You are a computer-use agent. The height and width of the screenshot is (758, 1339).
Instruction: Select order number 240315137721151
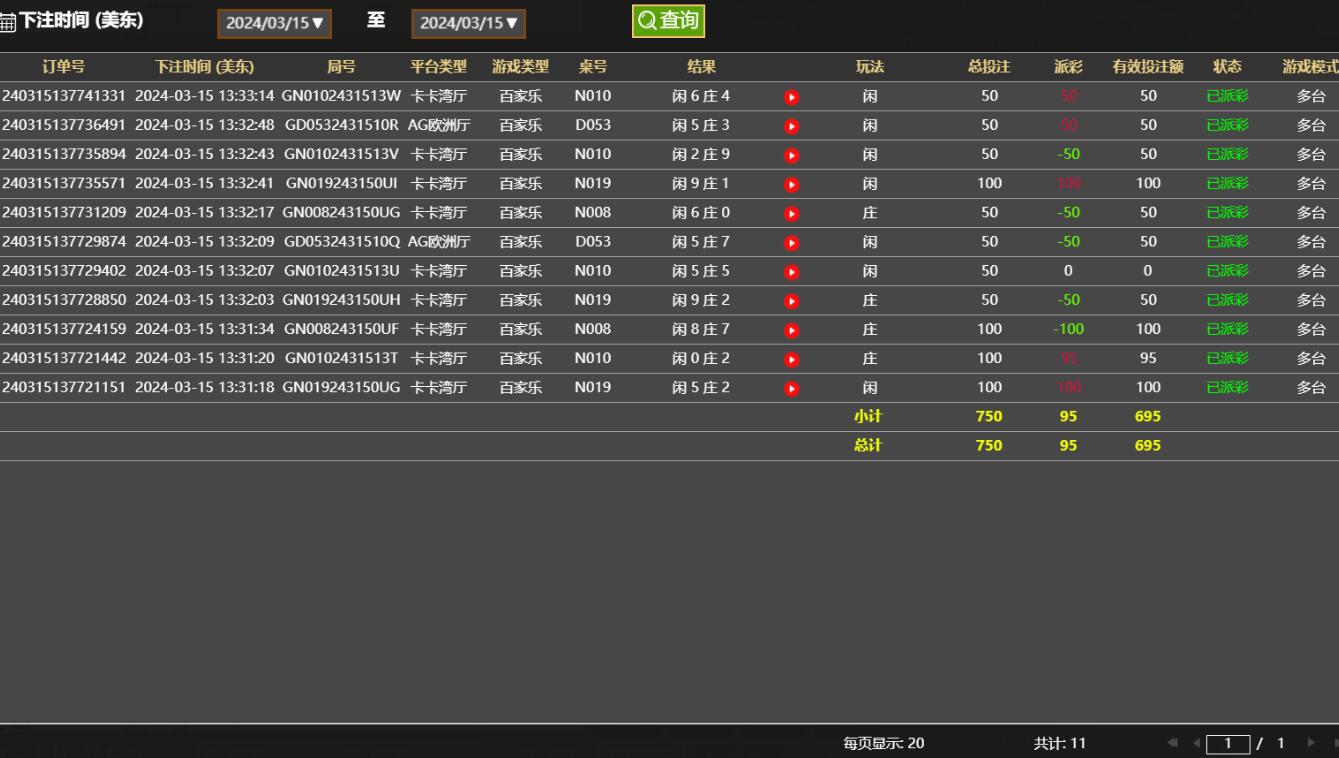(x=64, y=387)
